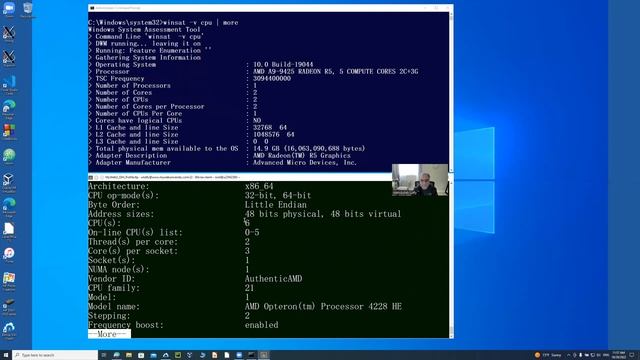
Task: Click the 'winsat -v cpu | more' command line
Action: tap(200, 22)
